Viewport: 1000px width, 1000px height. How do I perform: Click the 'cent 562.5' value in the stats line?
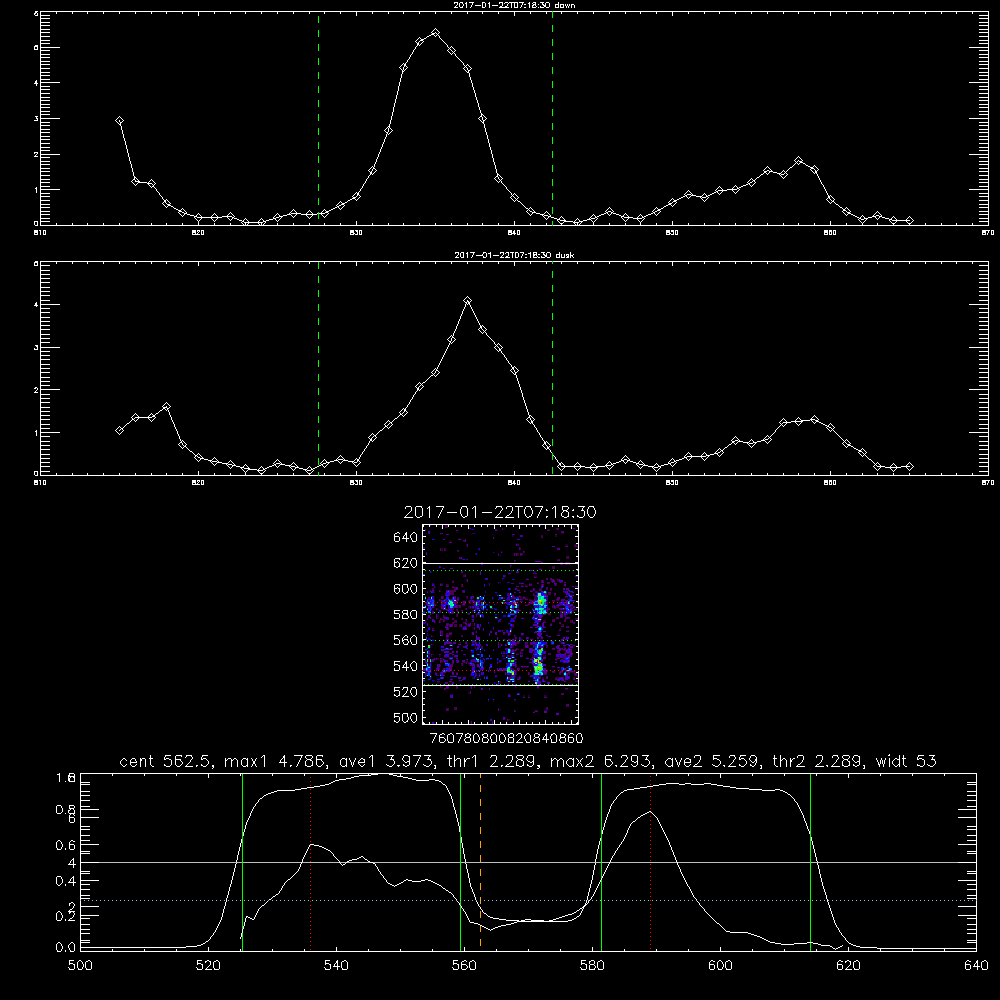(166, 761)
